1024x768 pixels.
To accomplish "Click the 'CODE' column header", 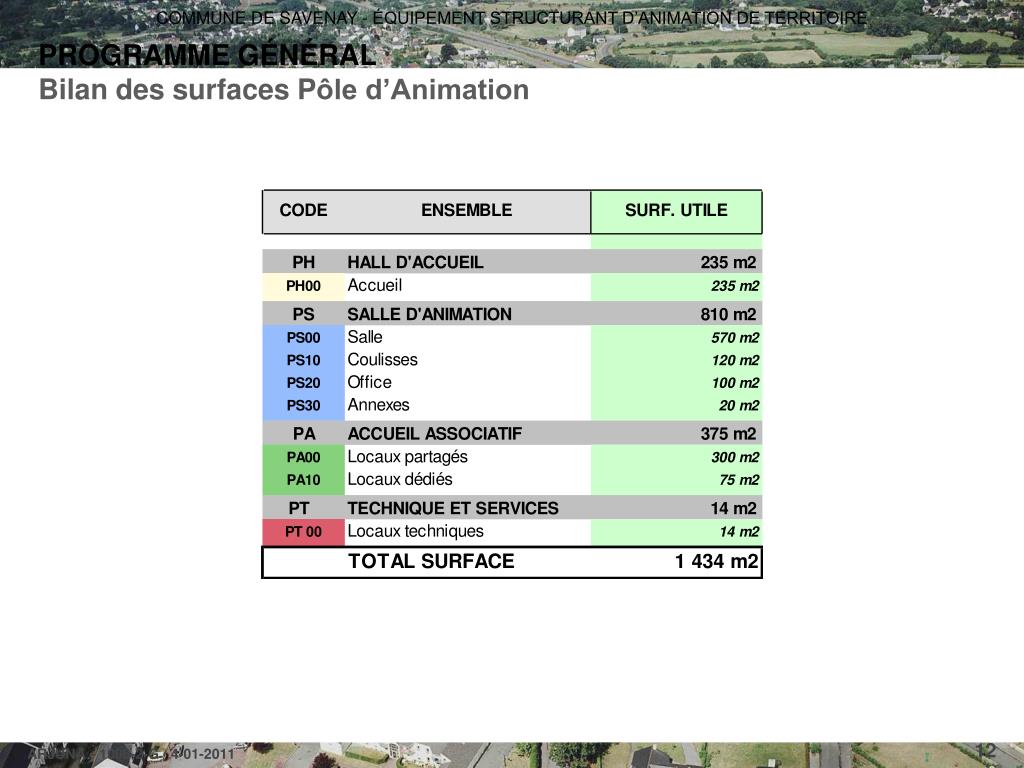I will point(303,210).
